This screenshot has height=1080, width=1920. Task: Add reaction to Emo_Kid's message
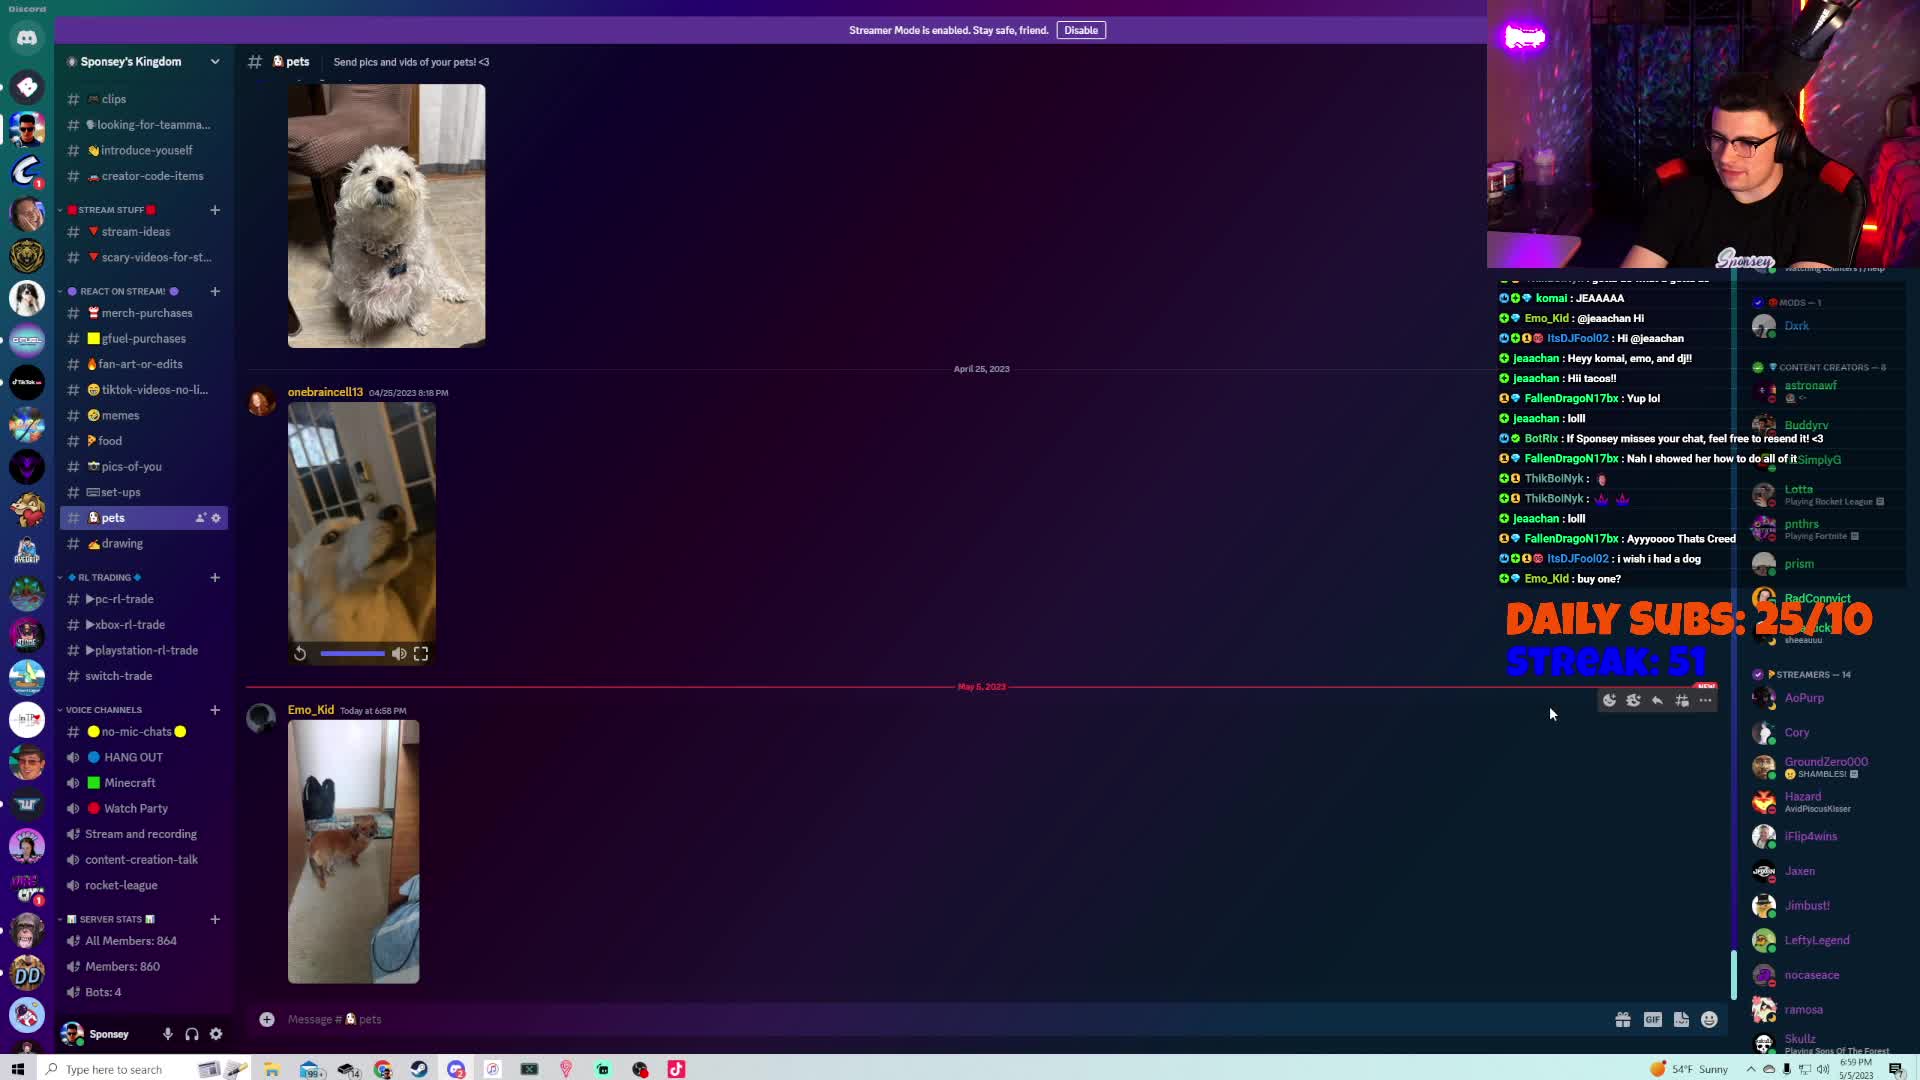(x=1609, y=700)
